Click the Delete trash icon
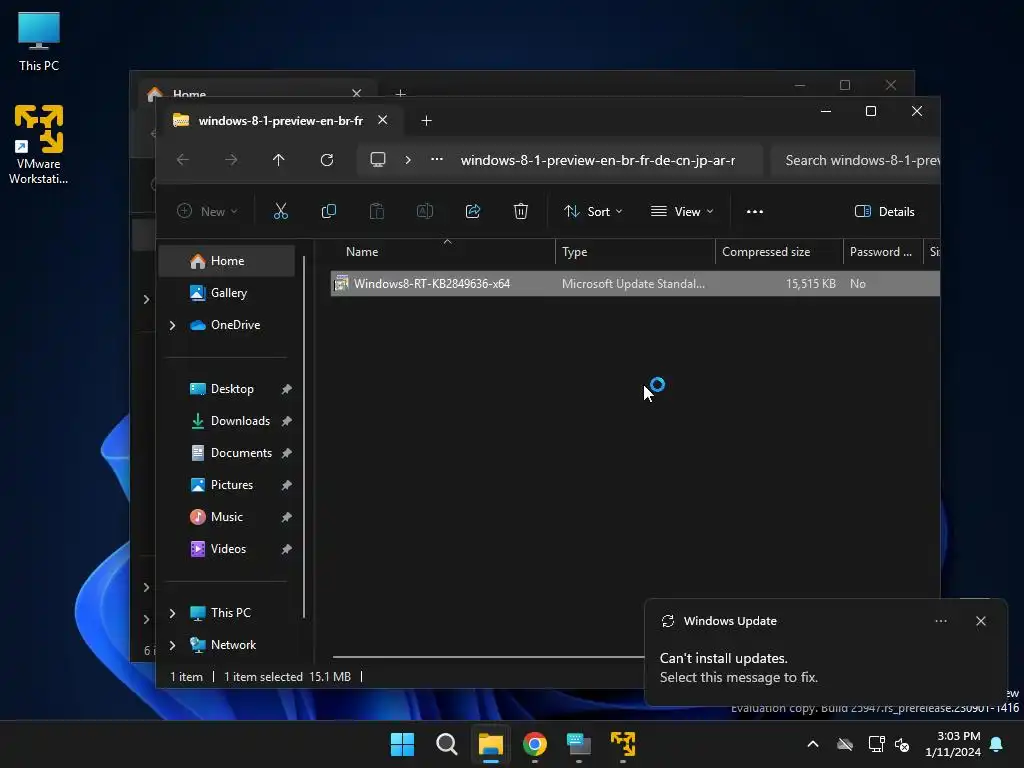 (x=520, y=211)
